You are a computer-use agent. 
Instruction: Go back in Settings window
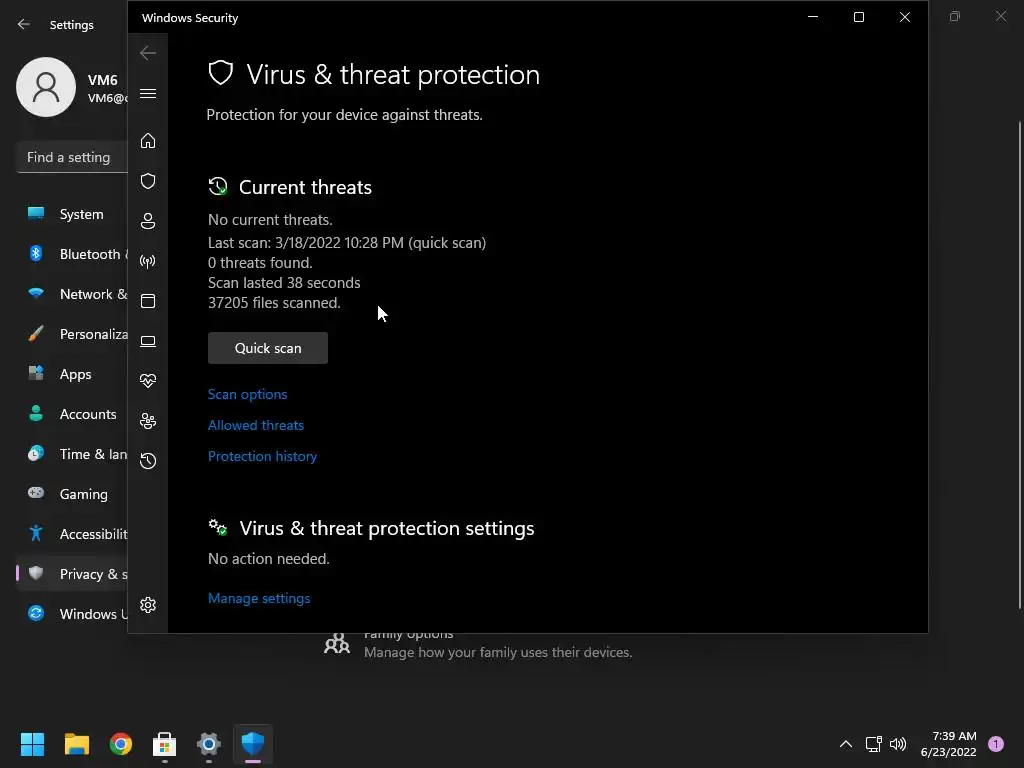tap(24, 24)
